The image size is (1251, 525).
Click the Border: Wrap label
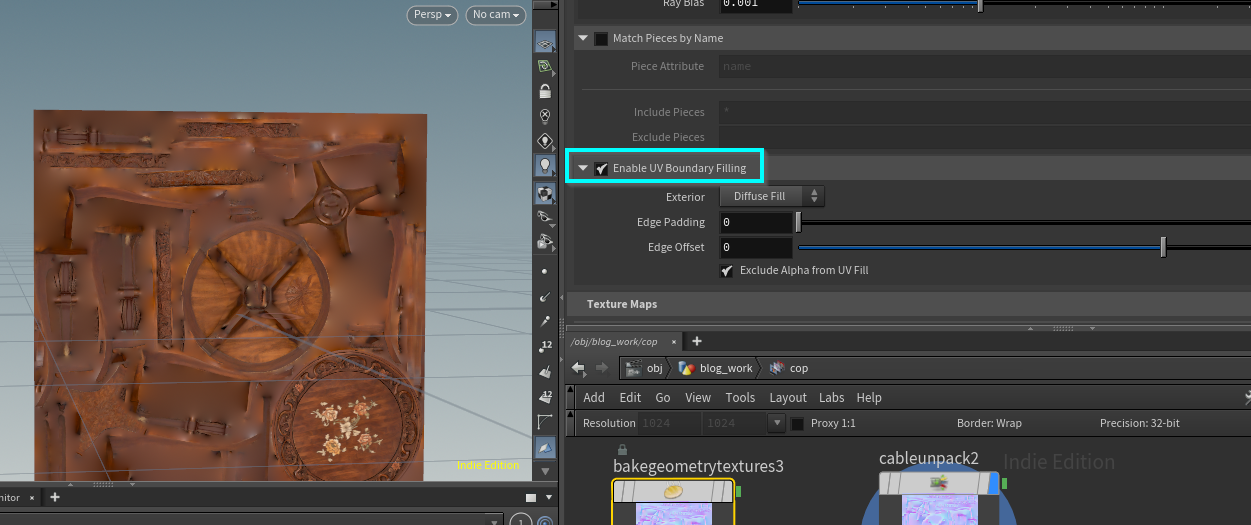[989, 423]
